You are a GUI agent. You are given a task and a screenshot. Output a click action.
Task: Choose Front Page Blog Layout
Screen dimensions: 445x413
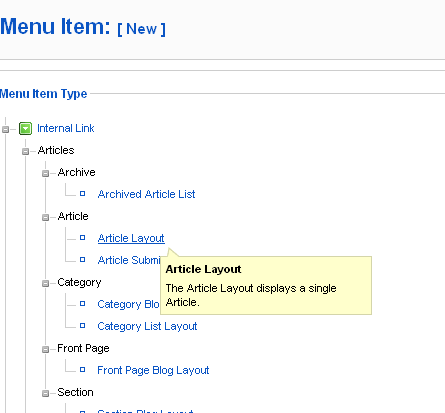point(153,370)
